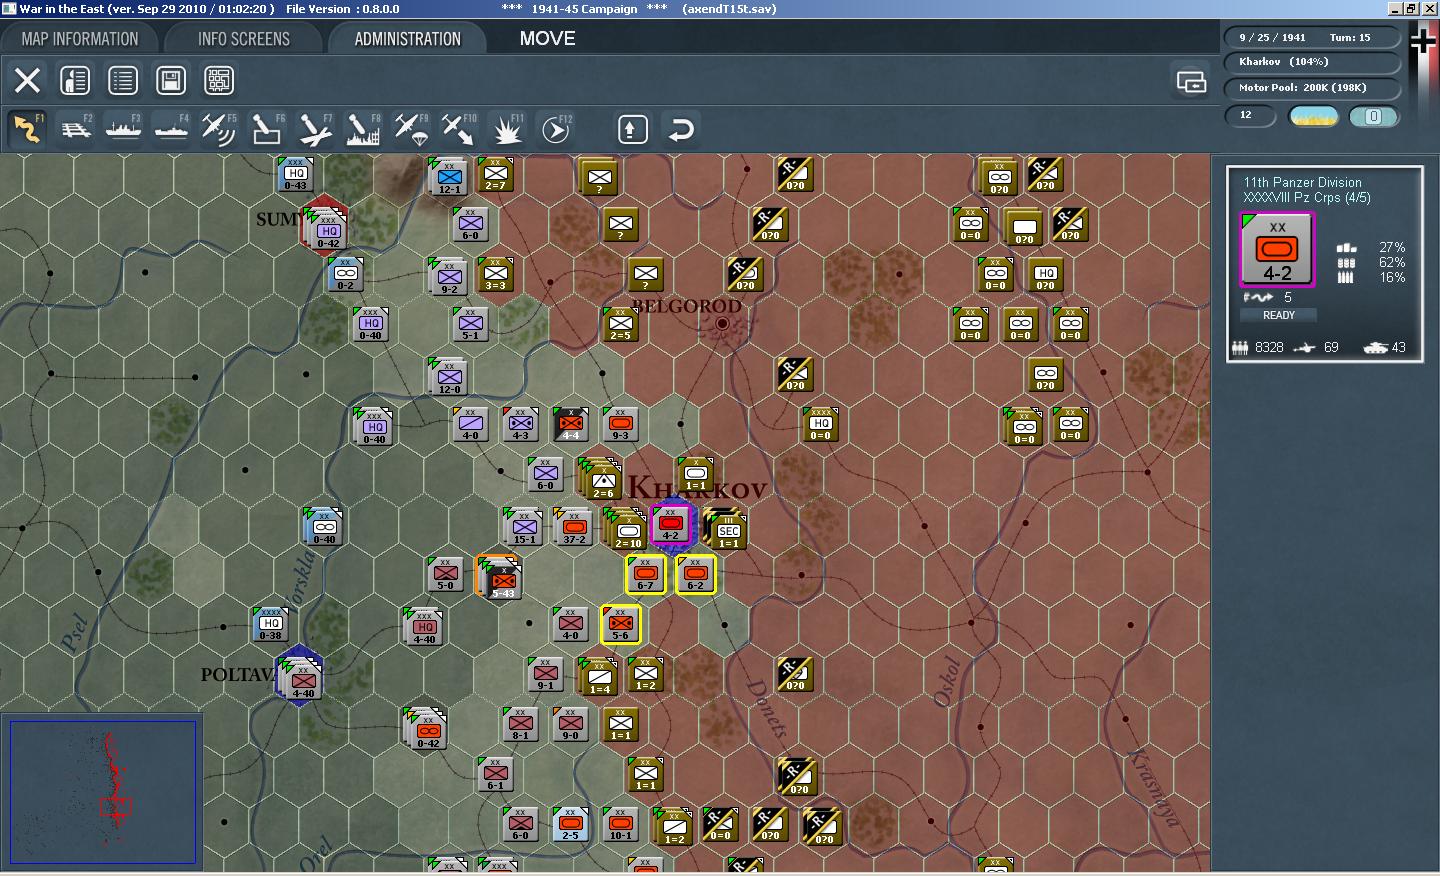Select the Soviet 2=6 unit stack
Image resolution: width=1440 pixels, height=876 pixels.
(x=601, y=478)
